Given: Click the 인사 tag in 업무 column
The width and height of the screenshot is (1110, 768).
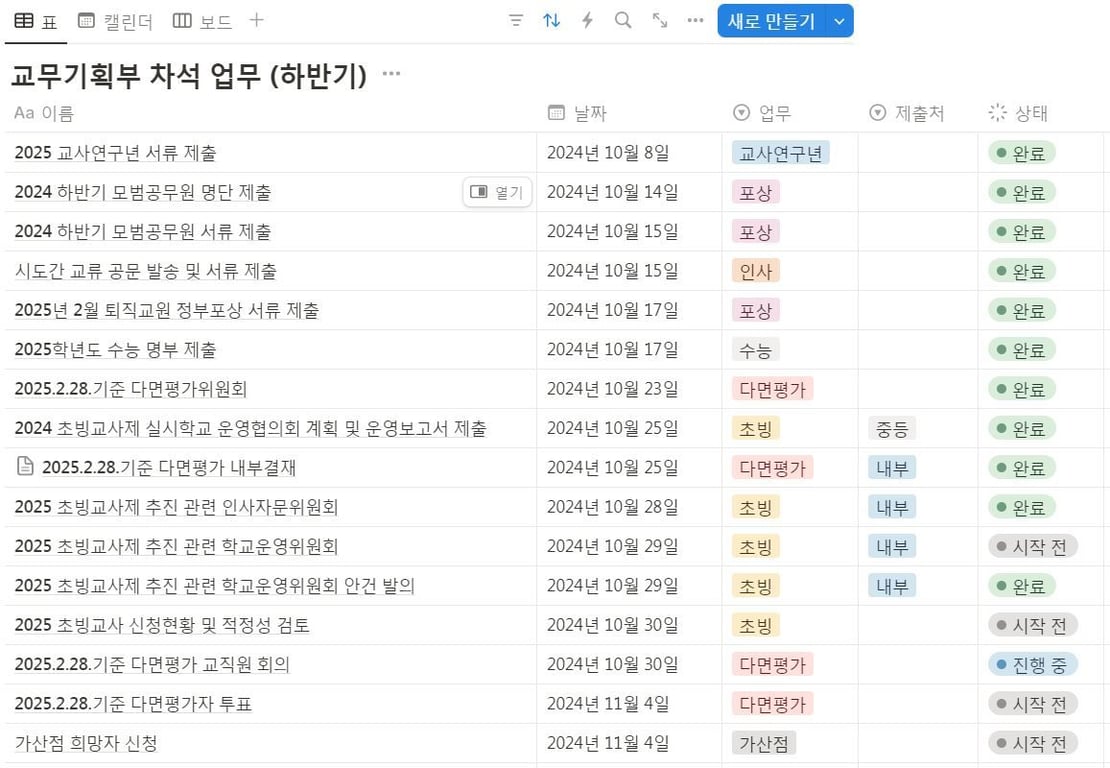Looking at the screenshot, I should (x=755, y=271).
